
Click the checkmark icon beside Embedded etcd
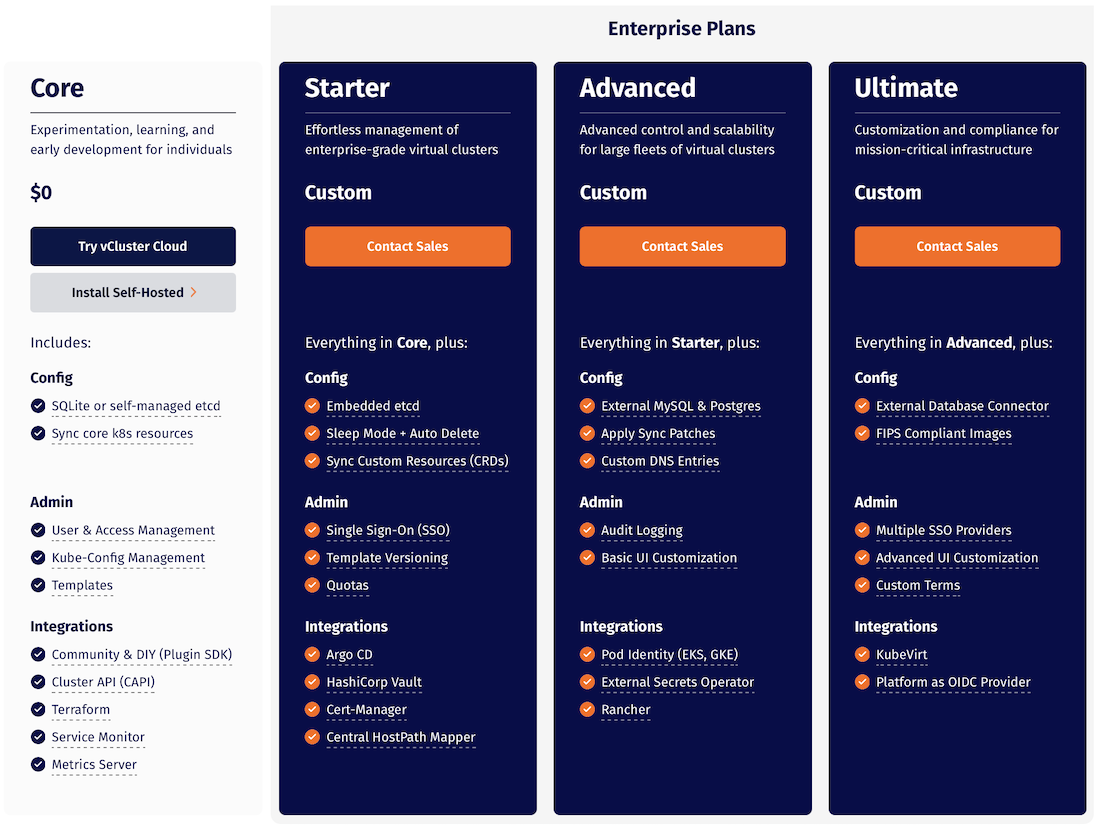point(312,406)
